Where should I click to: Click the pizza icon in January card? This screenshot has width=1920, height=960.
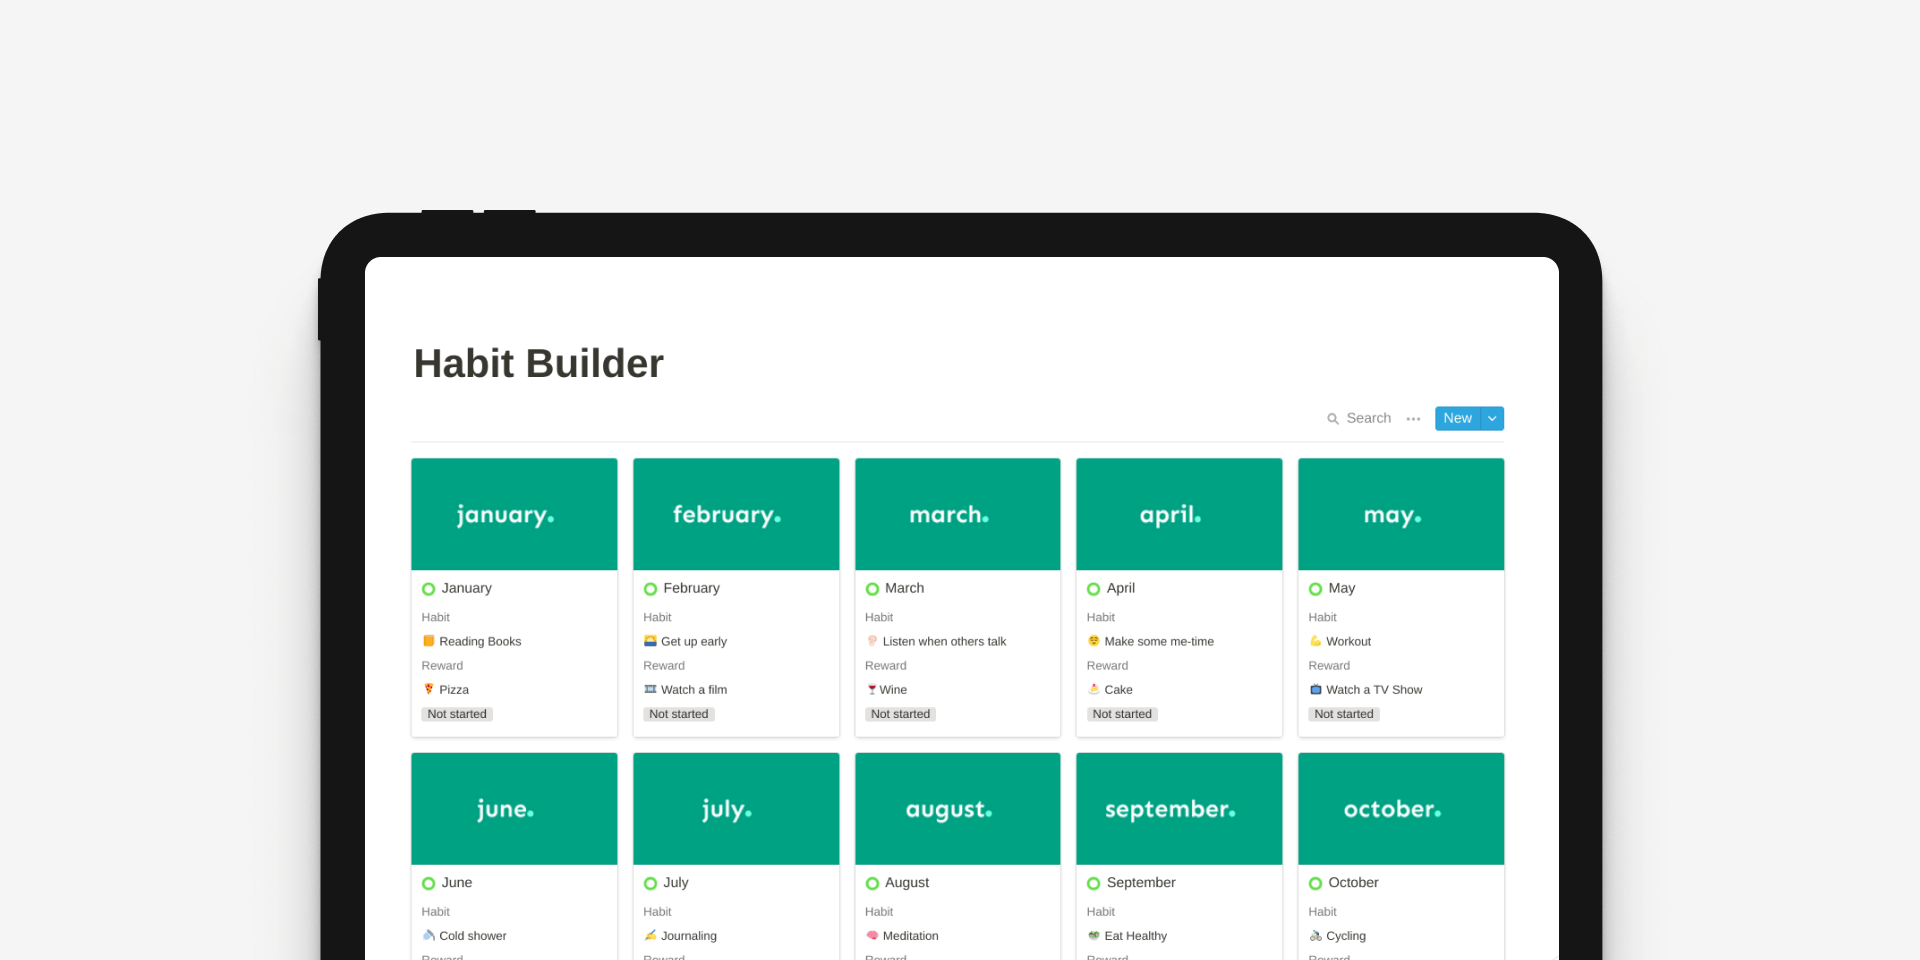coord(429,689)
